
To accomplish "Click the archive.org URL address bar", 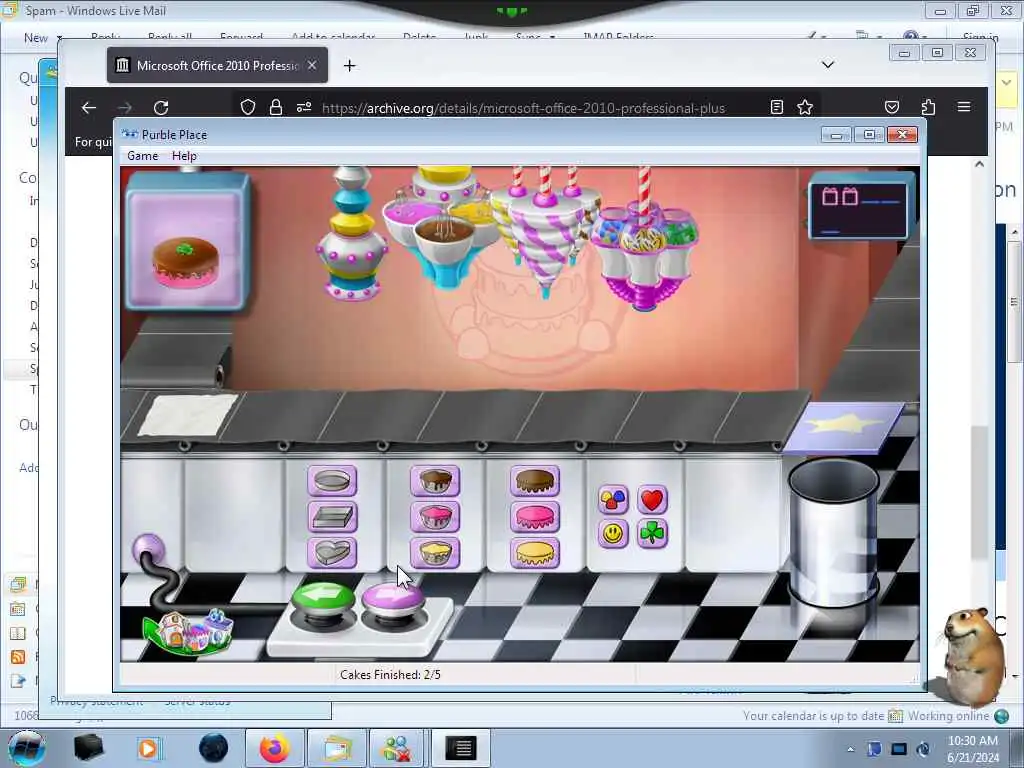I will coord(523,108).
